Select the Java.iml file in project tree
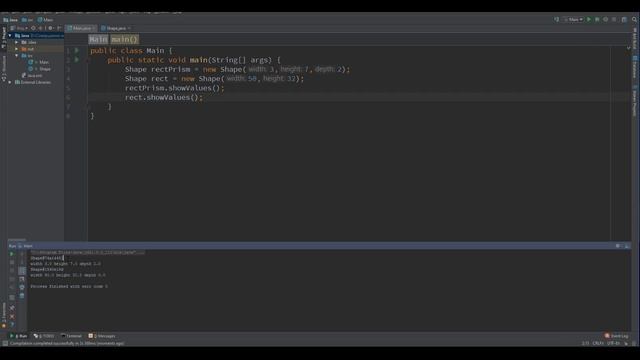Viewport: 640px width, 360px height. 32,76
